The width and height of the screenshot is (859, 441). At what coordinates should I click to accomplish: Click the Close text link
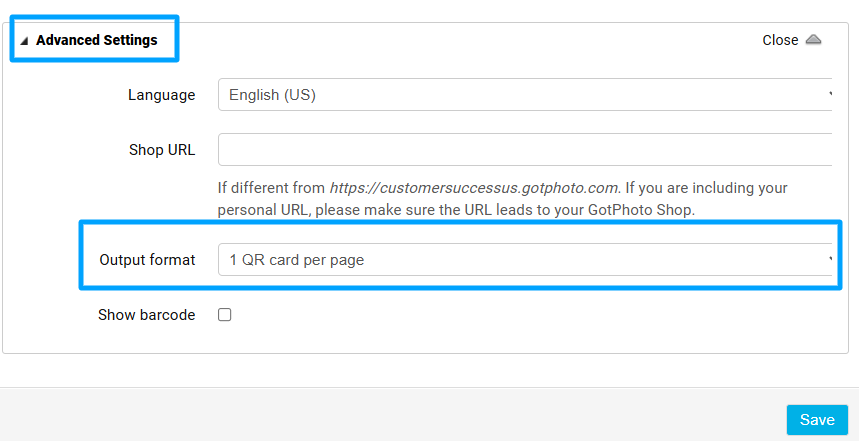pos(780,40)
